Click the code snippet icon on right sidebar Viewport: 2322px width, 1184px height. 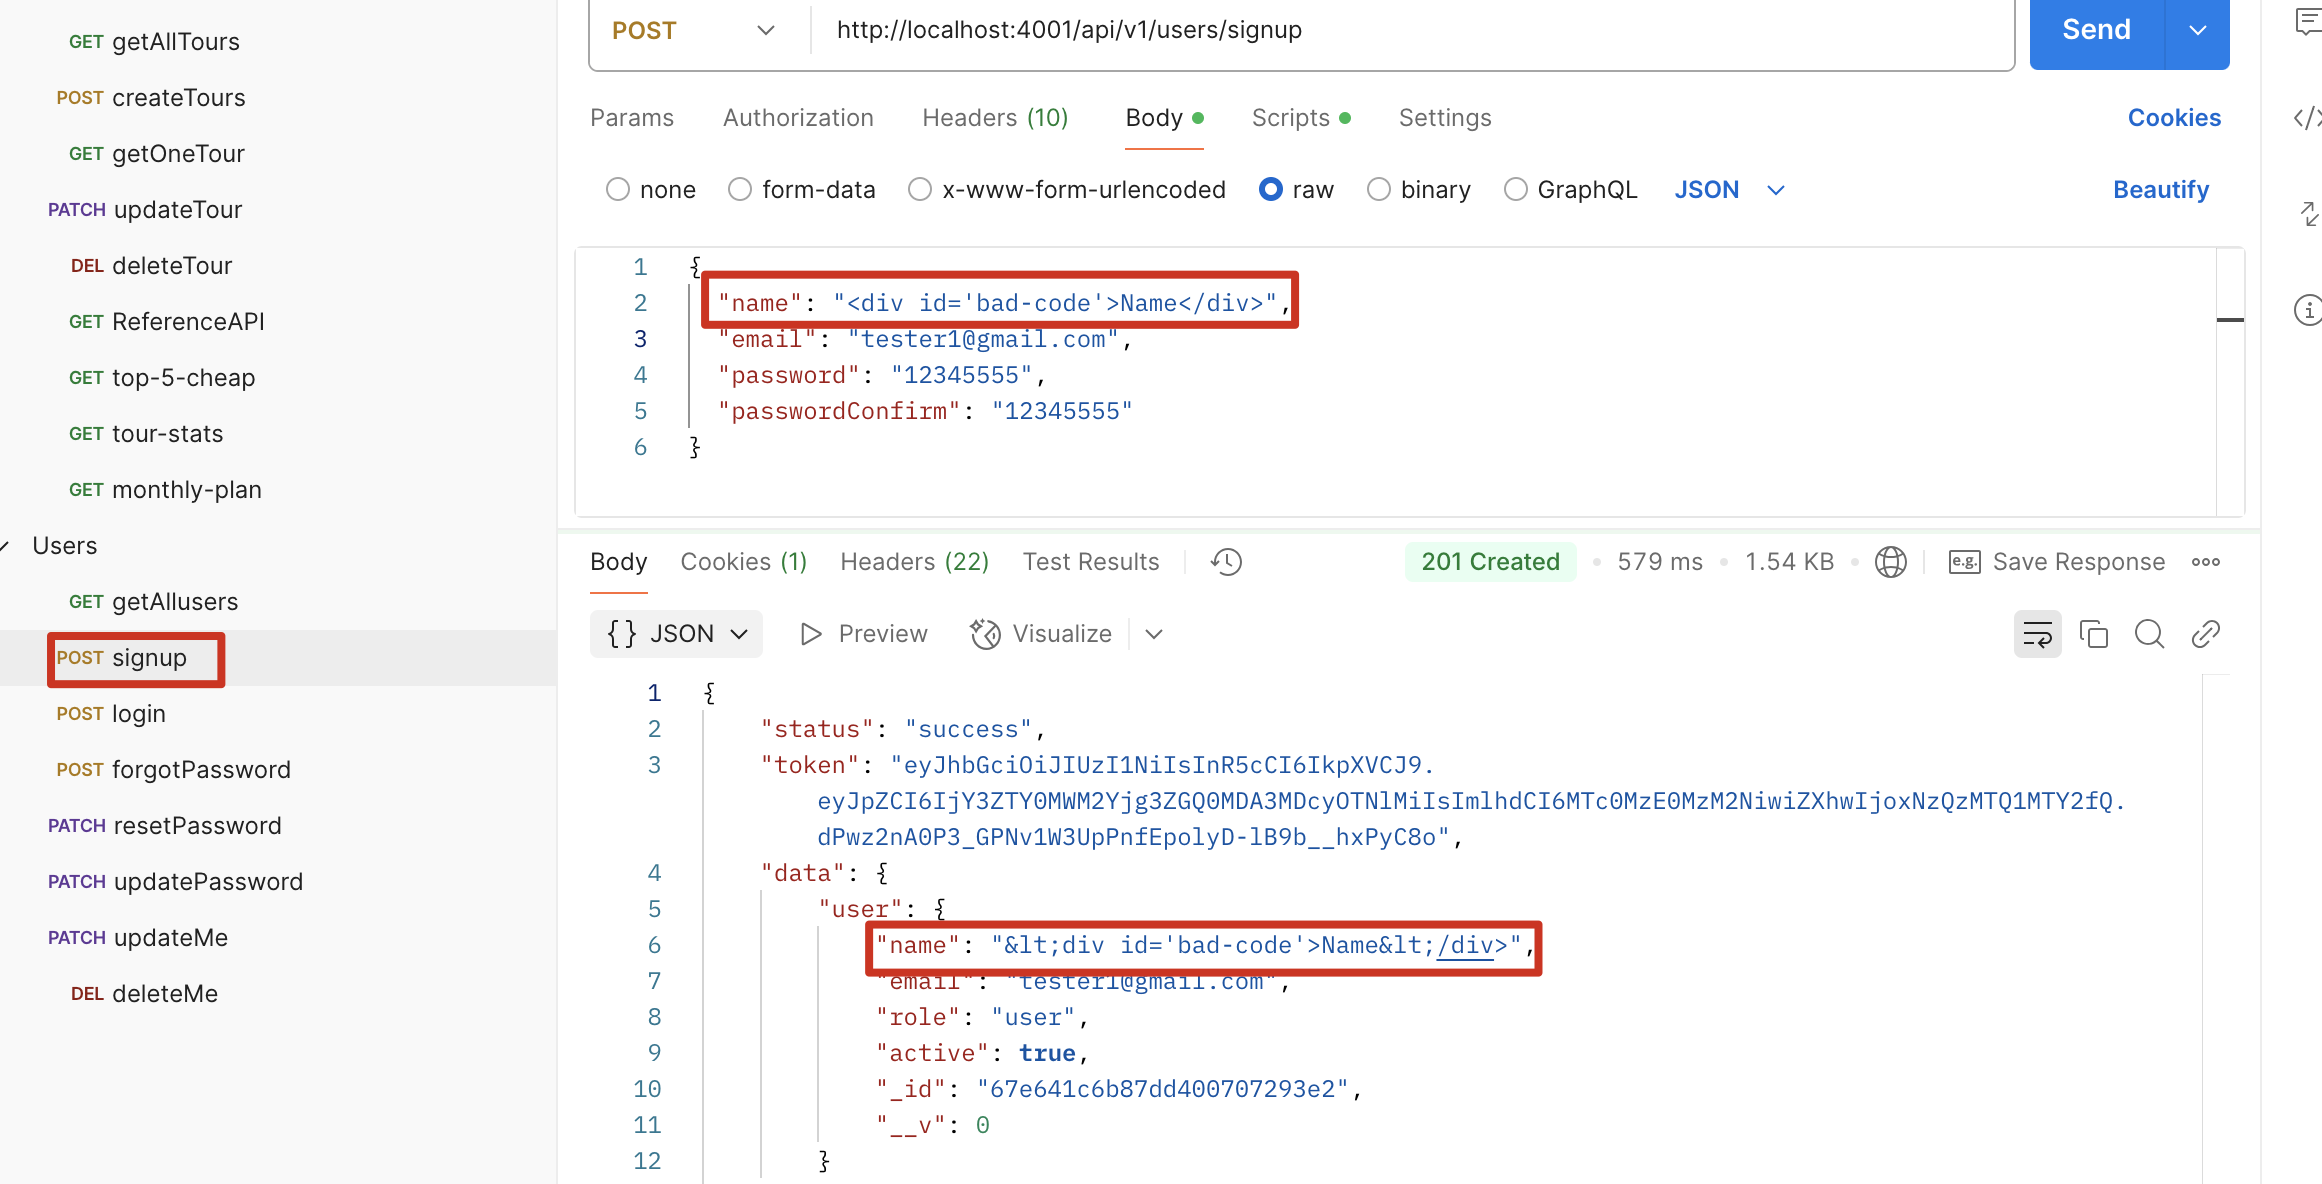(x=2307, y=118)
